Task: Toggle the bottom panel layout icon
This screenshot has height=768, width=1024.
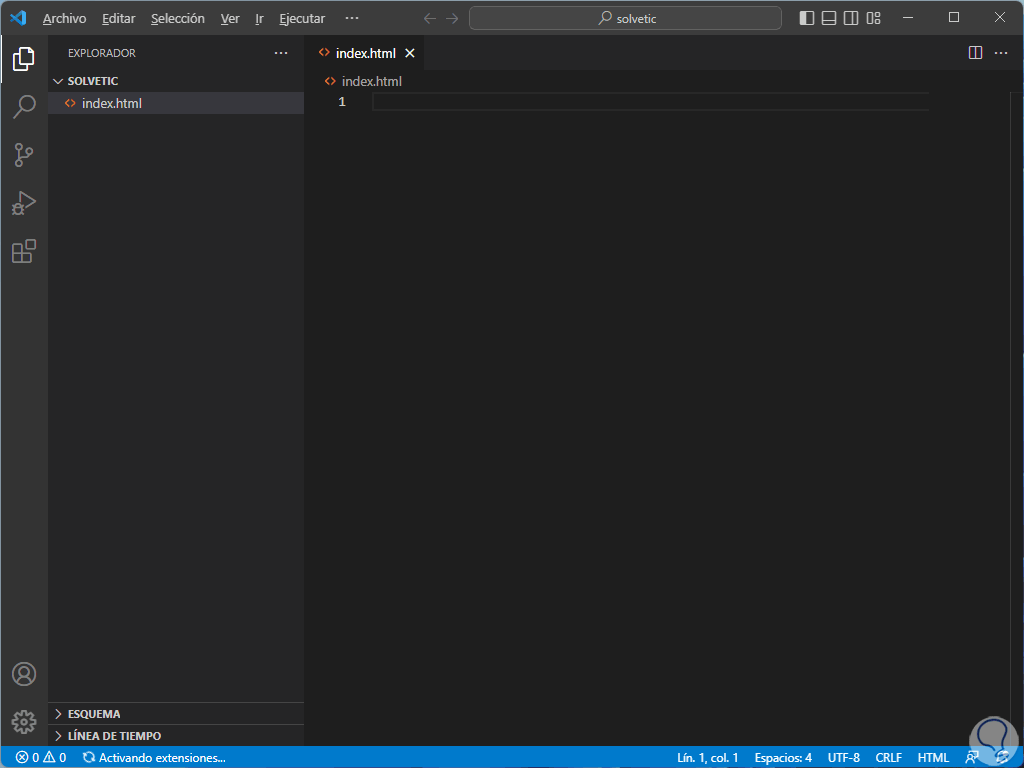Action: (829, 18)
